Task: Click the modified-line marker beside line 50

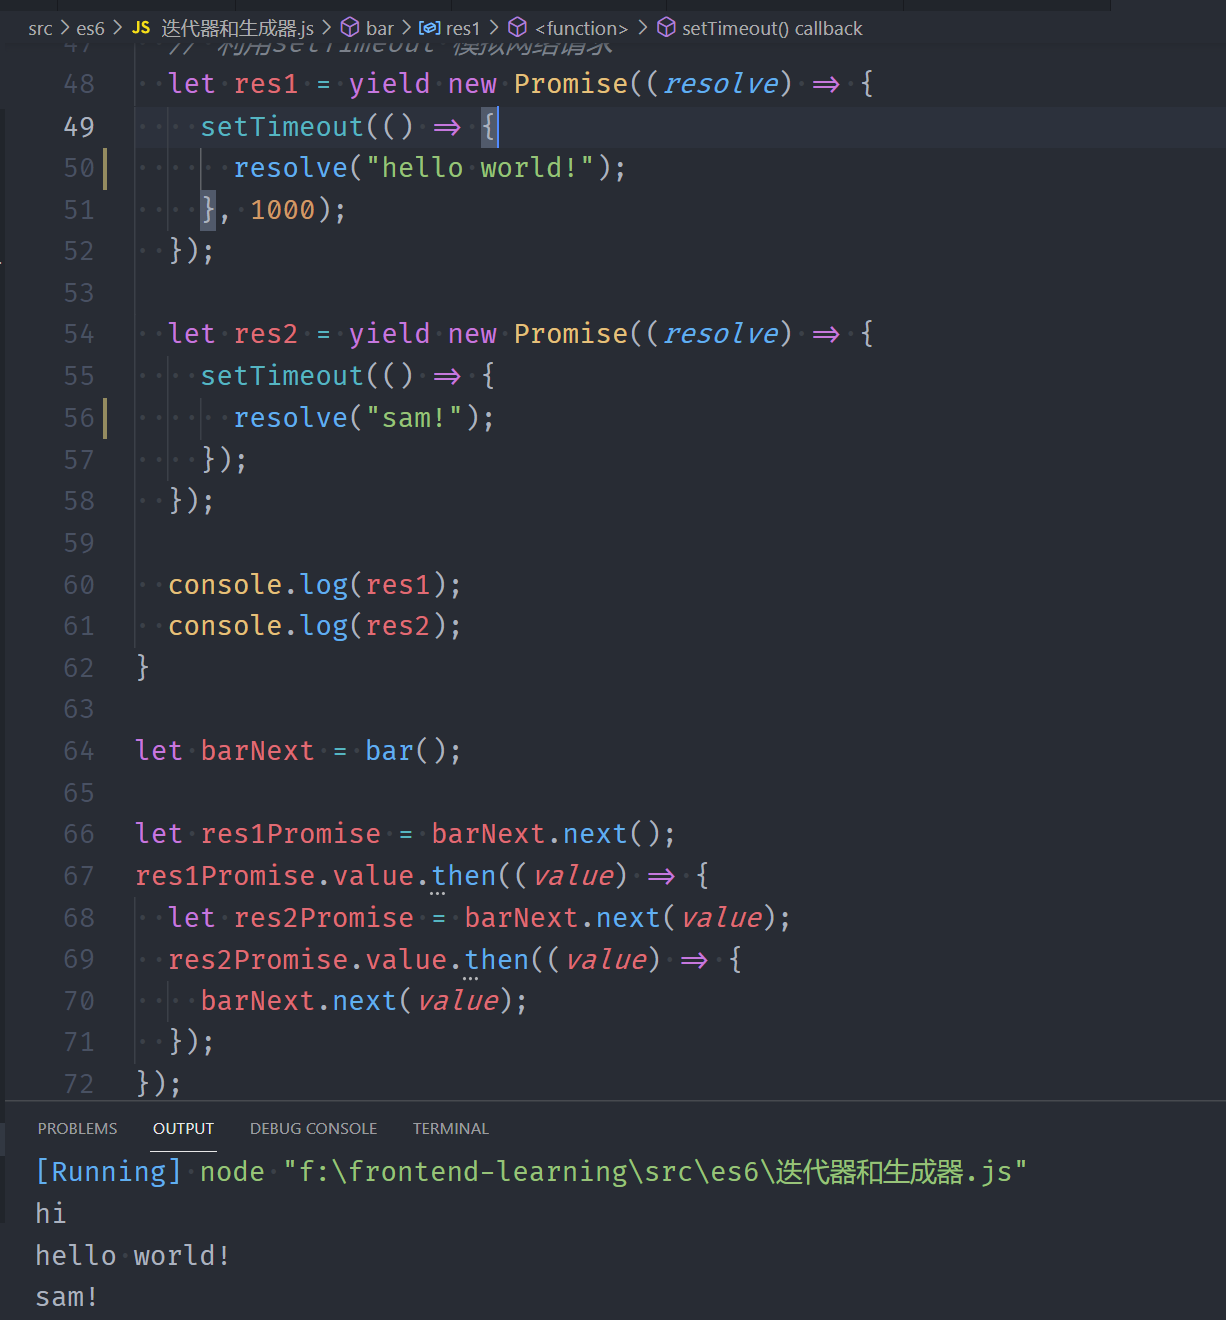Action: point(105,168)
